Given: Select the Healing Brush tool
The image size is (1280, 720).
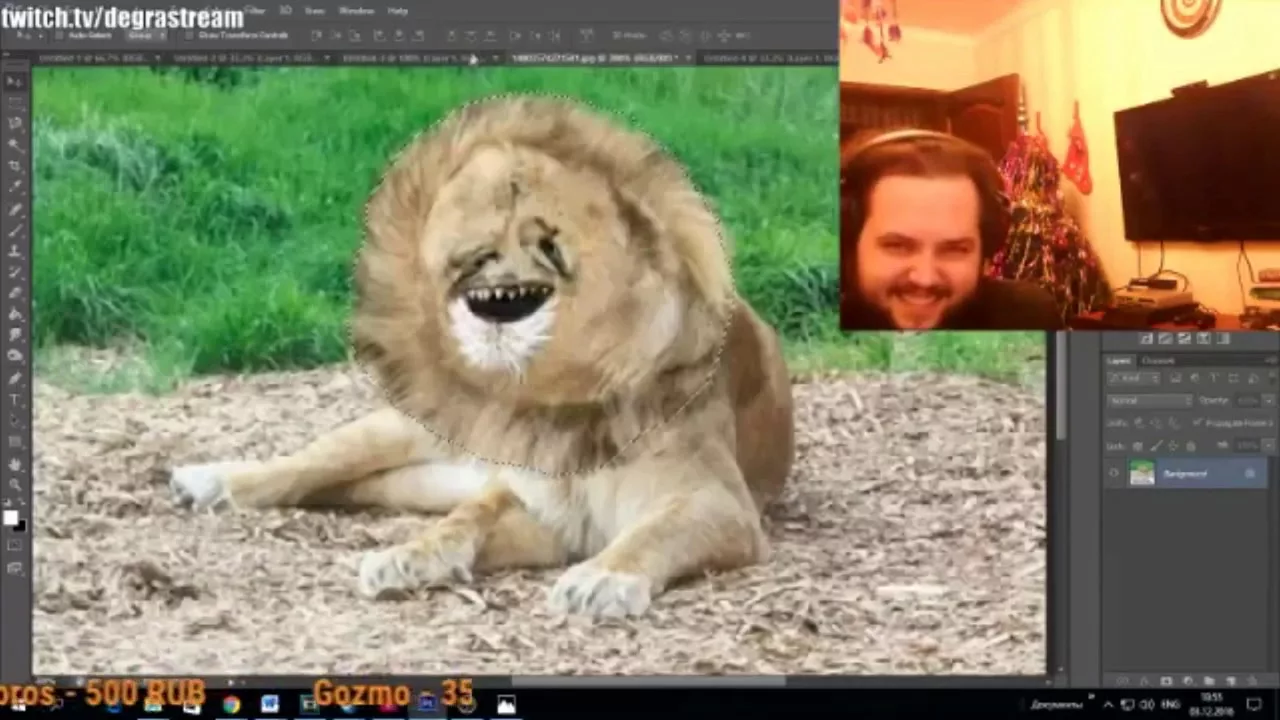Looking at the screenshot, I should (x=15, y=210).
